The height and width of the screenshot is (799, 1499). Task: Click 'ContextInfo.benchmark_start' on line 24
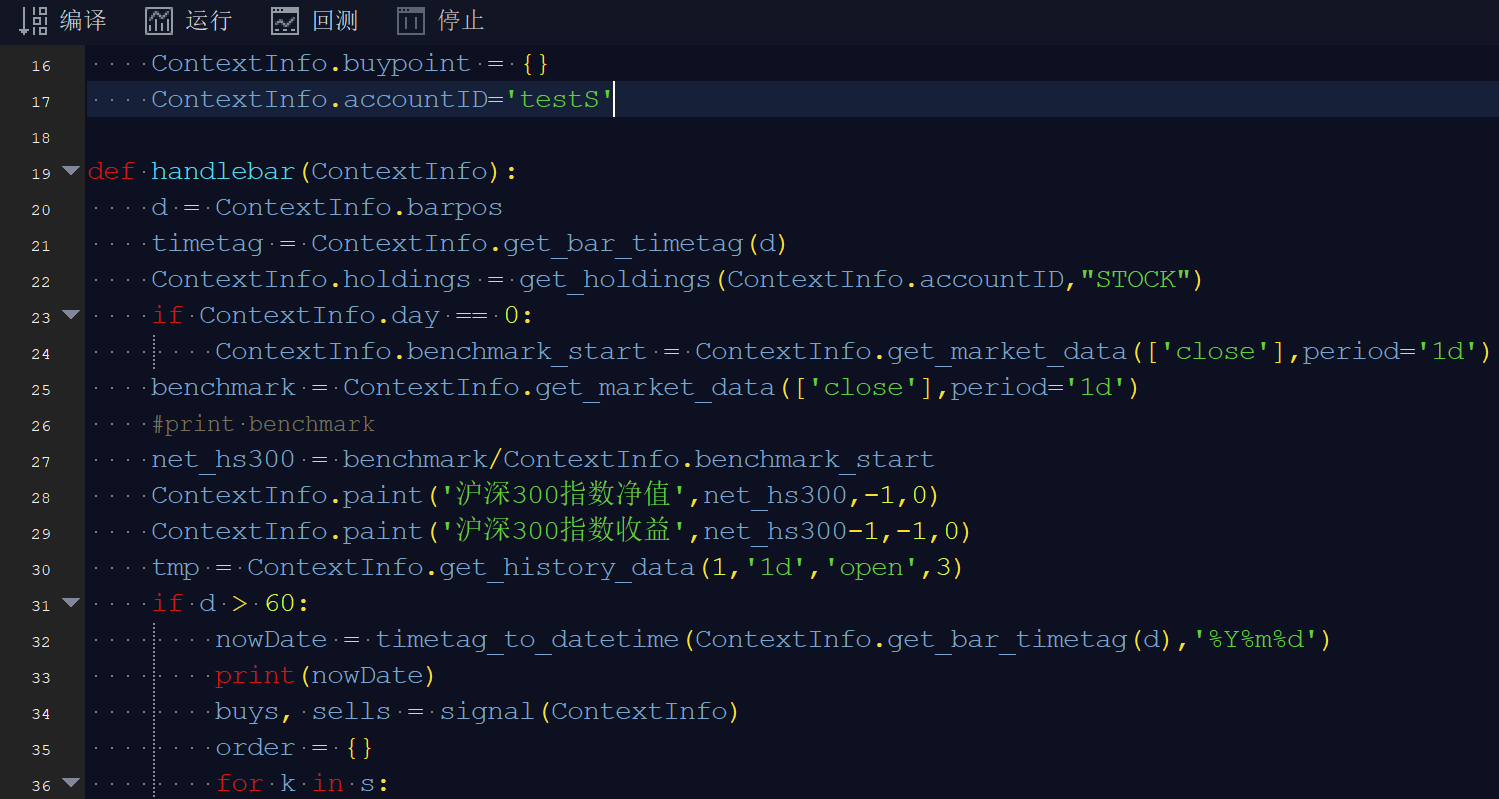pyautogui.click(x=431, y=352)
